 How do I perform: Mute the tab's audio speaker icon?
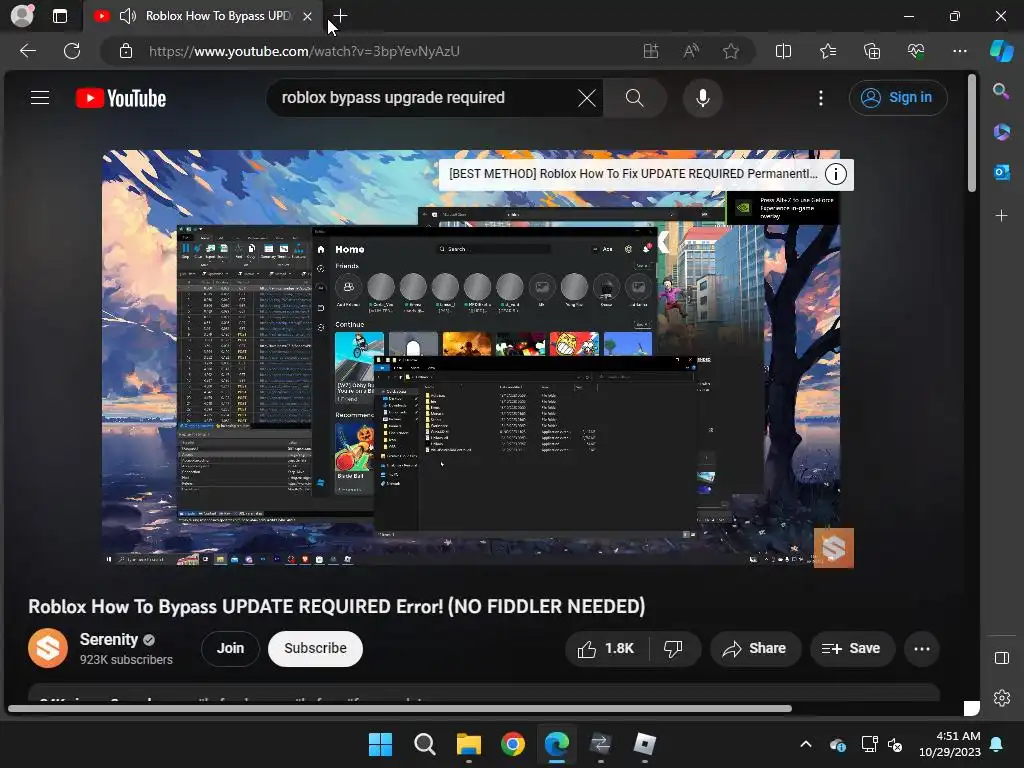128,16
